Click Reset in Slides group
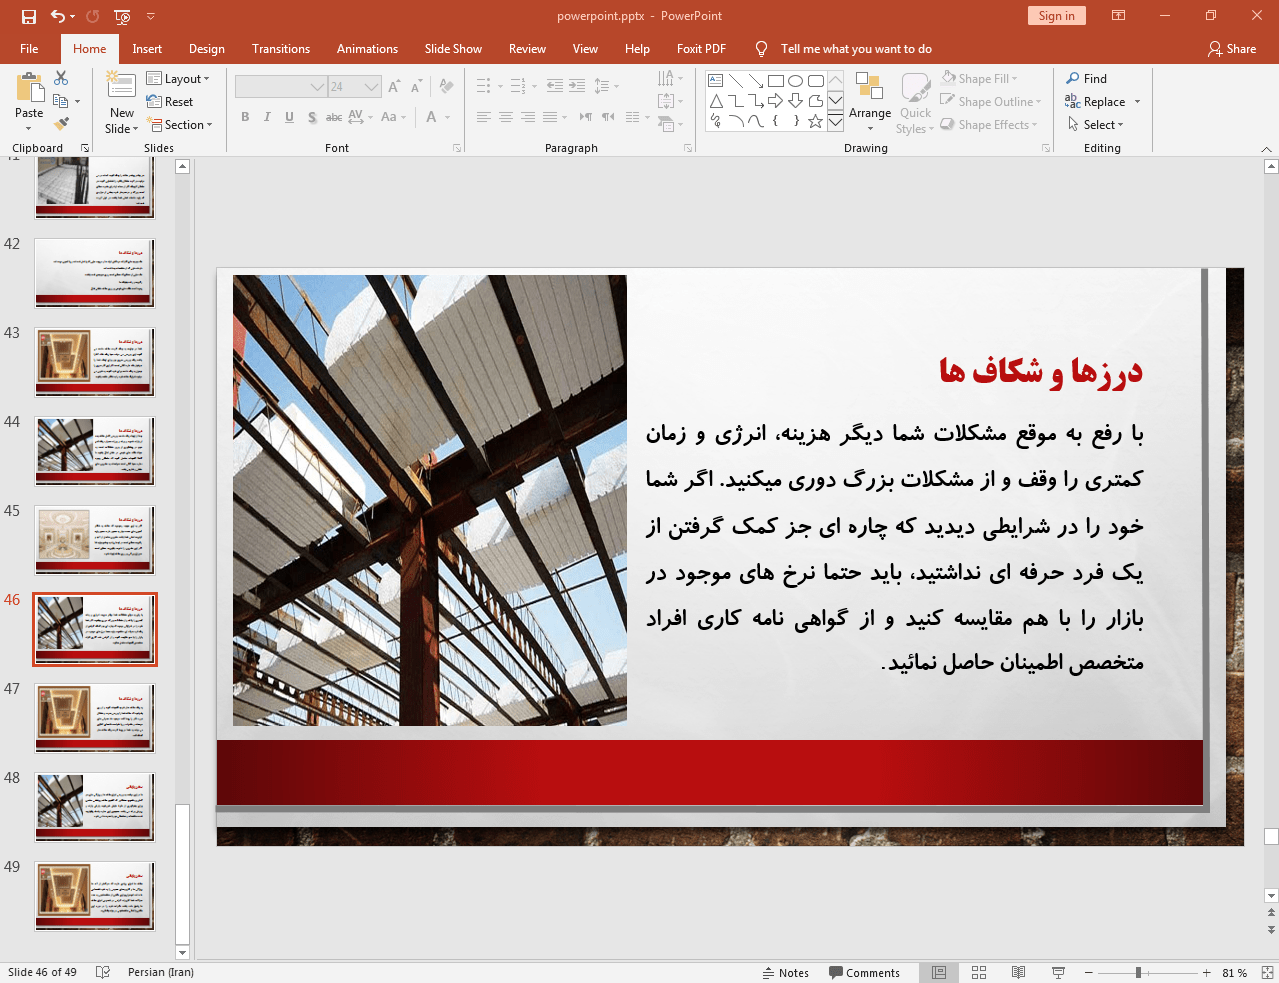 (x=170, y=101)
